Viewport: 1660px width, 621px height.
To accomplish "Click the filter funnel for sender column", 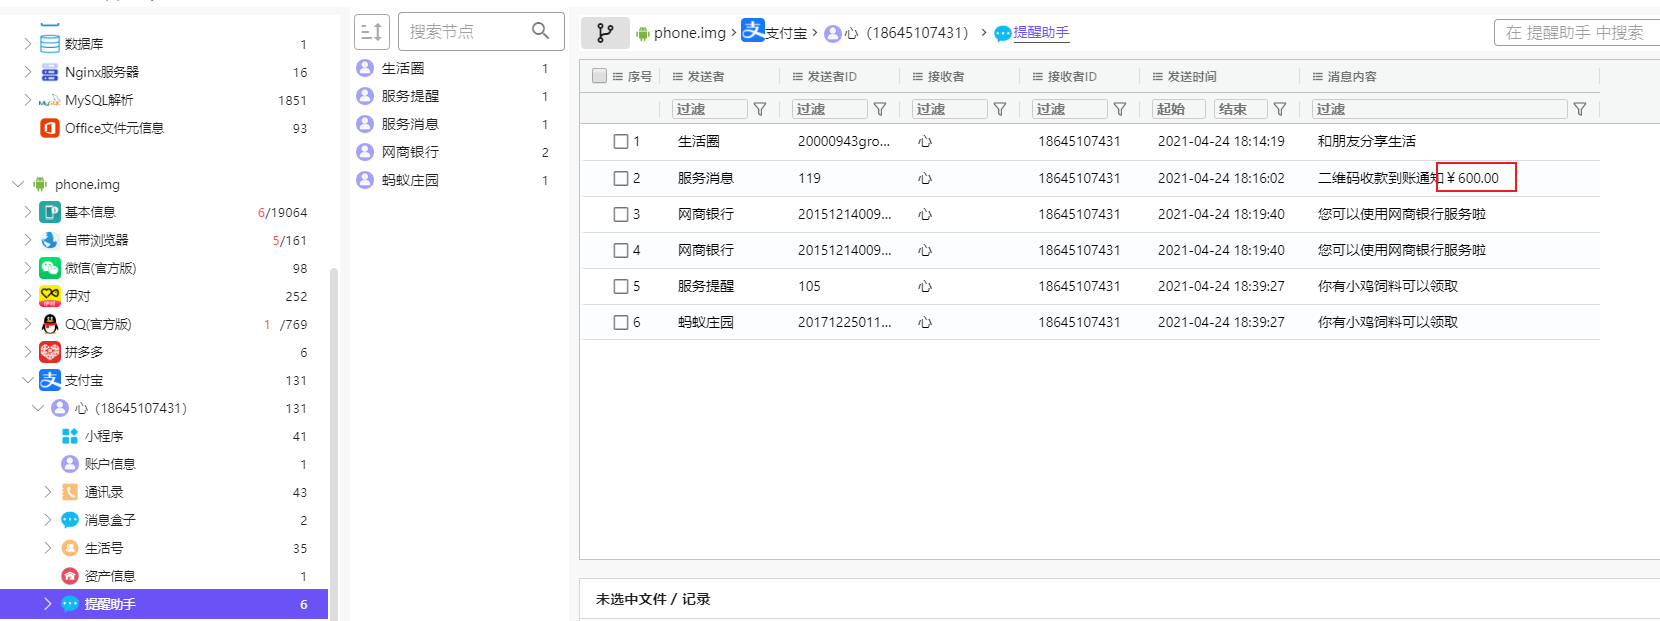I will click(x=760, y=109).
